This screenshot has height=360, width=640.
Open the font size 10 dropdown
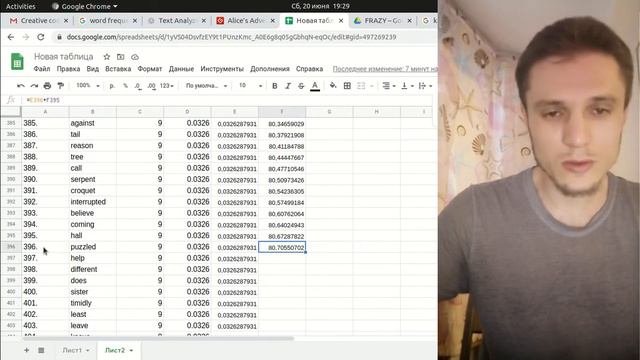pos(250,86)
